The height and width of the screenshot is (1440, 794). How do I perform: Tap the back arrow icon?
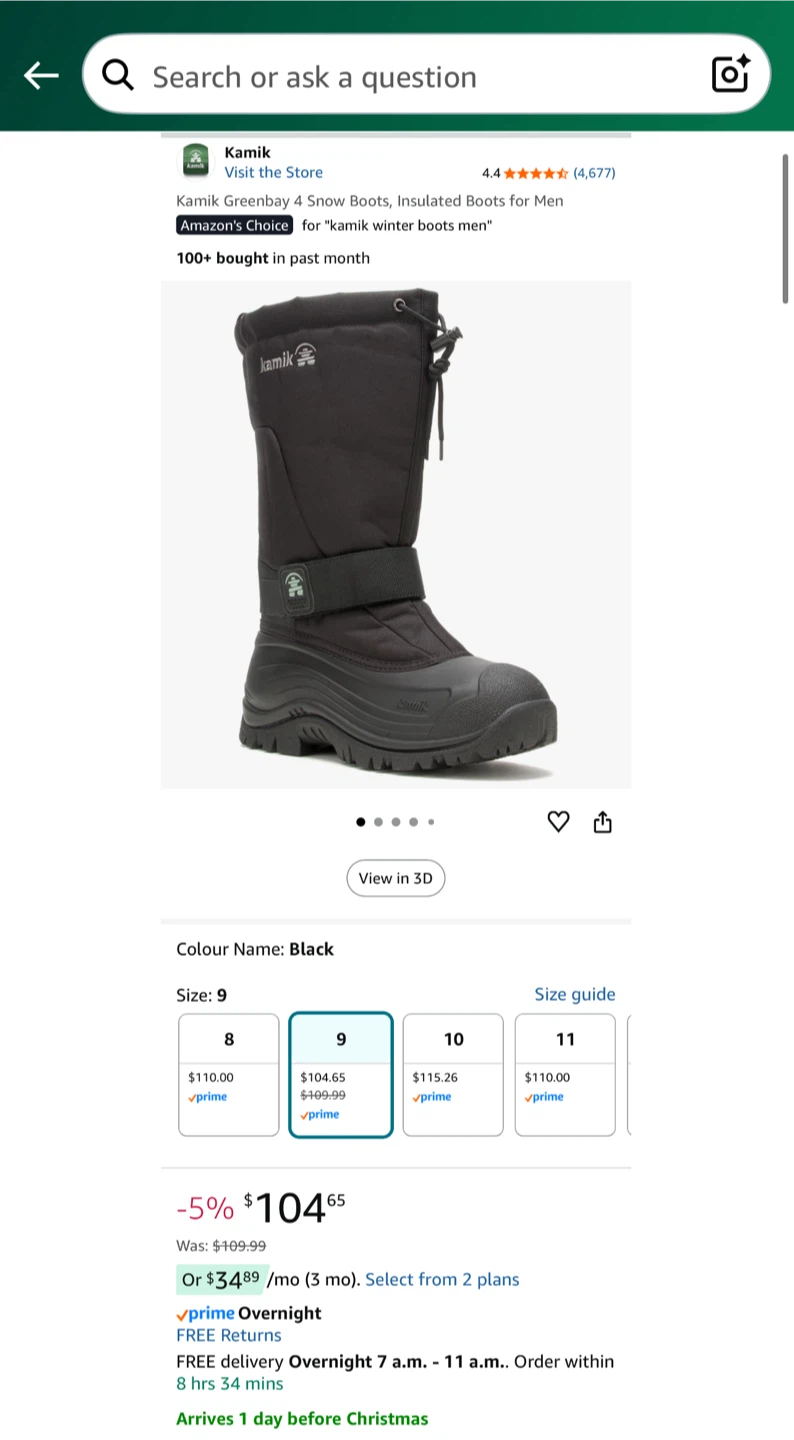[x=41, y=75]
